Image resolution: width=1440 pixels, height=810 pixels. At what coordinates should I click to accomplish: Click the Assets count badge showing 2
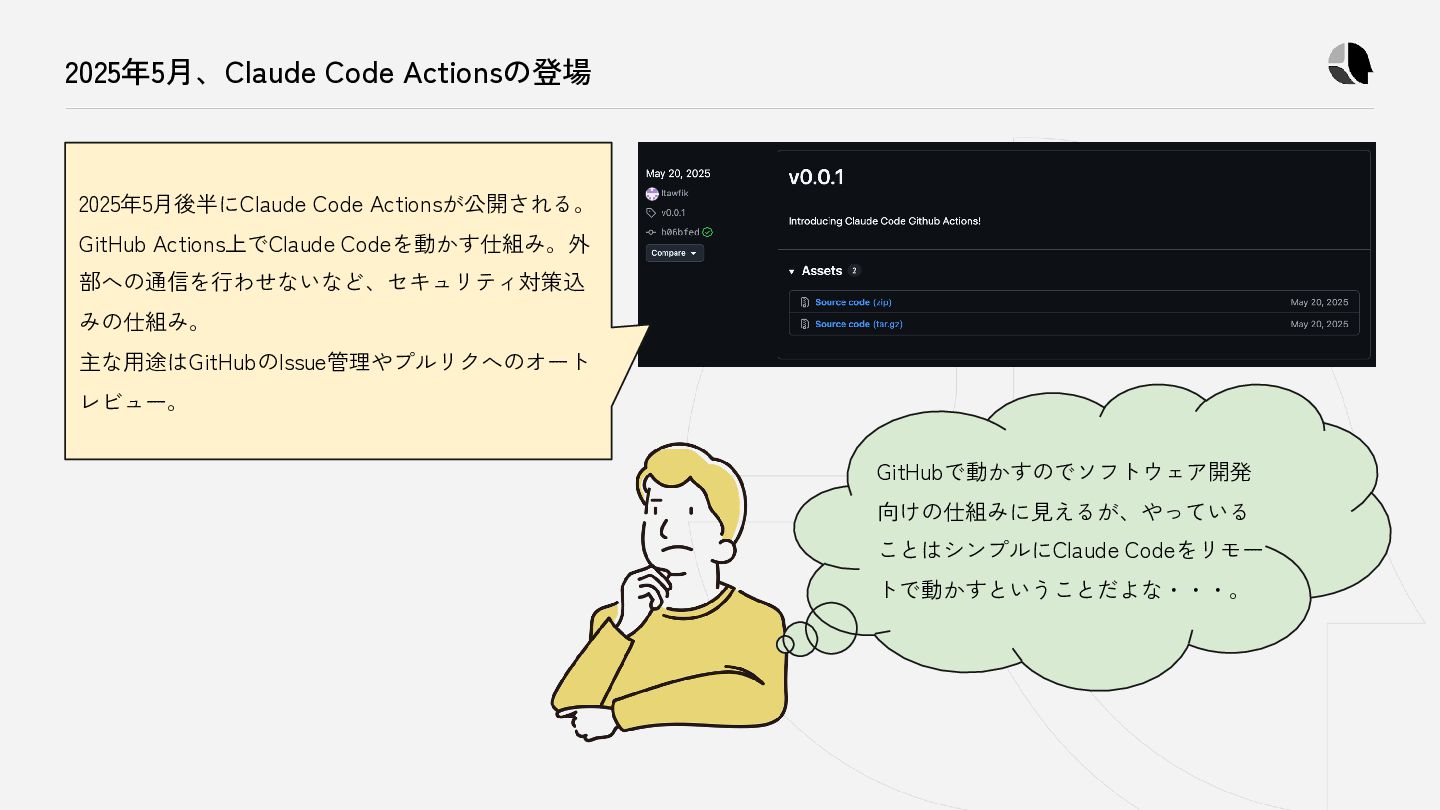tap(854, 271)
